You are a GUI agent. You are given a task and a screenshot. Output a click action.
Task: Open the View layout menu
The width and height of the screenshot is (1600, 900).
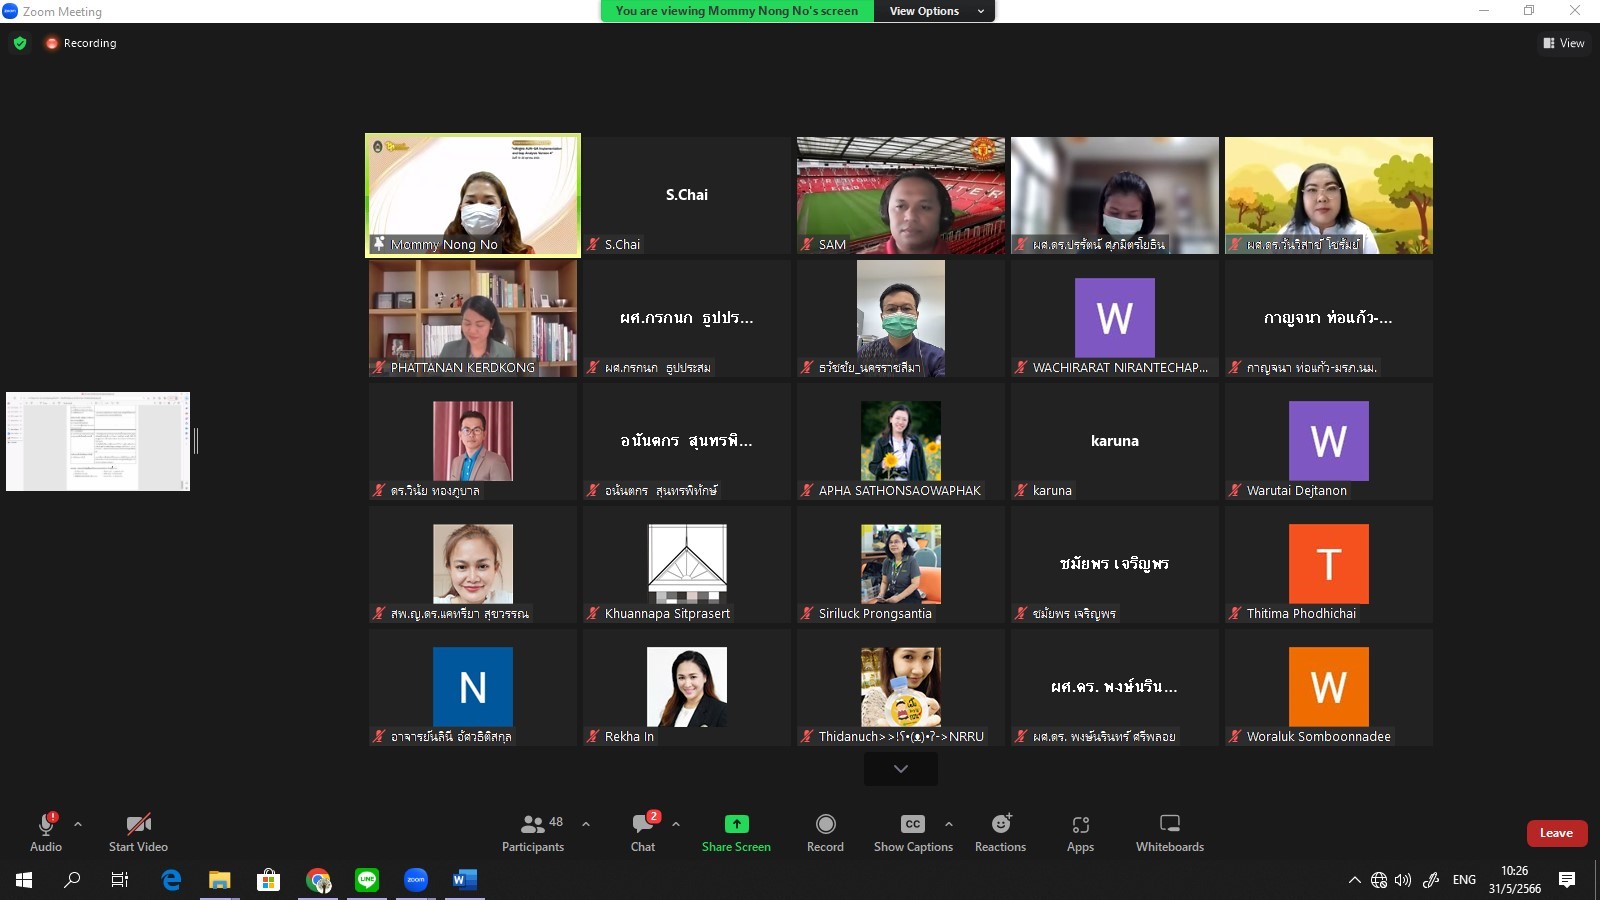click(x=1564, y=43)
